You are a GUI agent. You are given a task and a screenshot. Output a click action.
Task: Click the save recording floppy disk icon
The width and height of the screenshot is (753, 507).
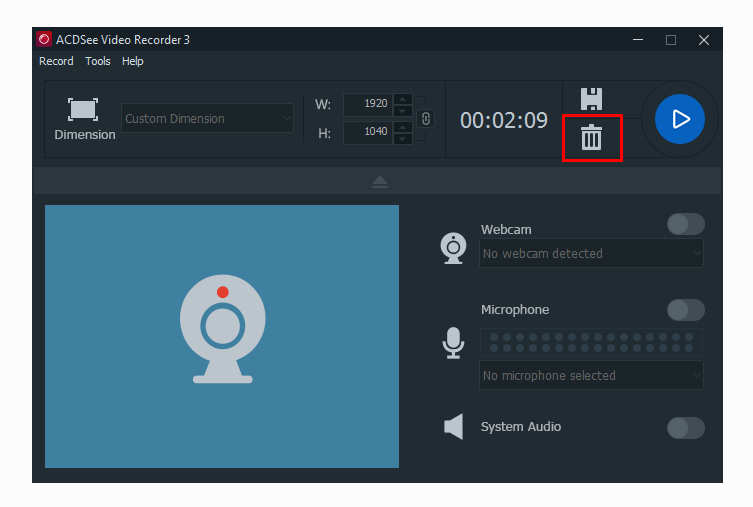click(591, 99)
